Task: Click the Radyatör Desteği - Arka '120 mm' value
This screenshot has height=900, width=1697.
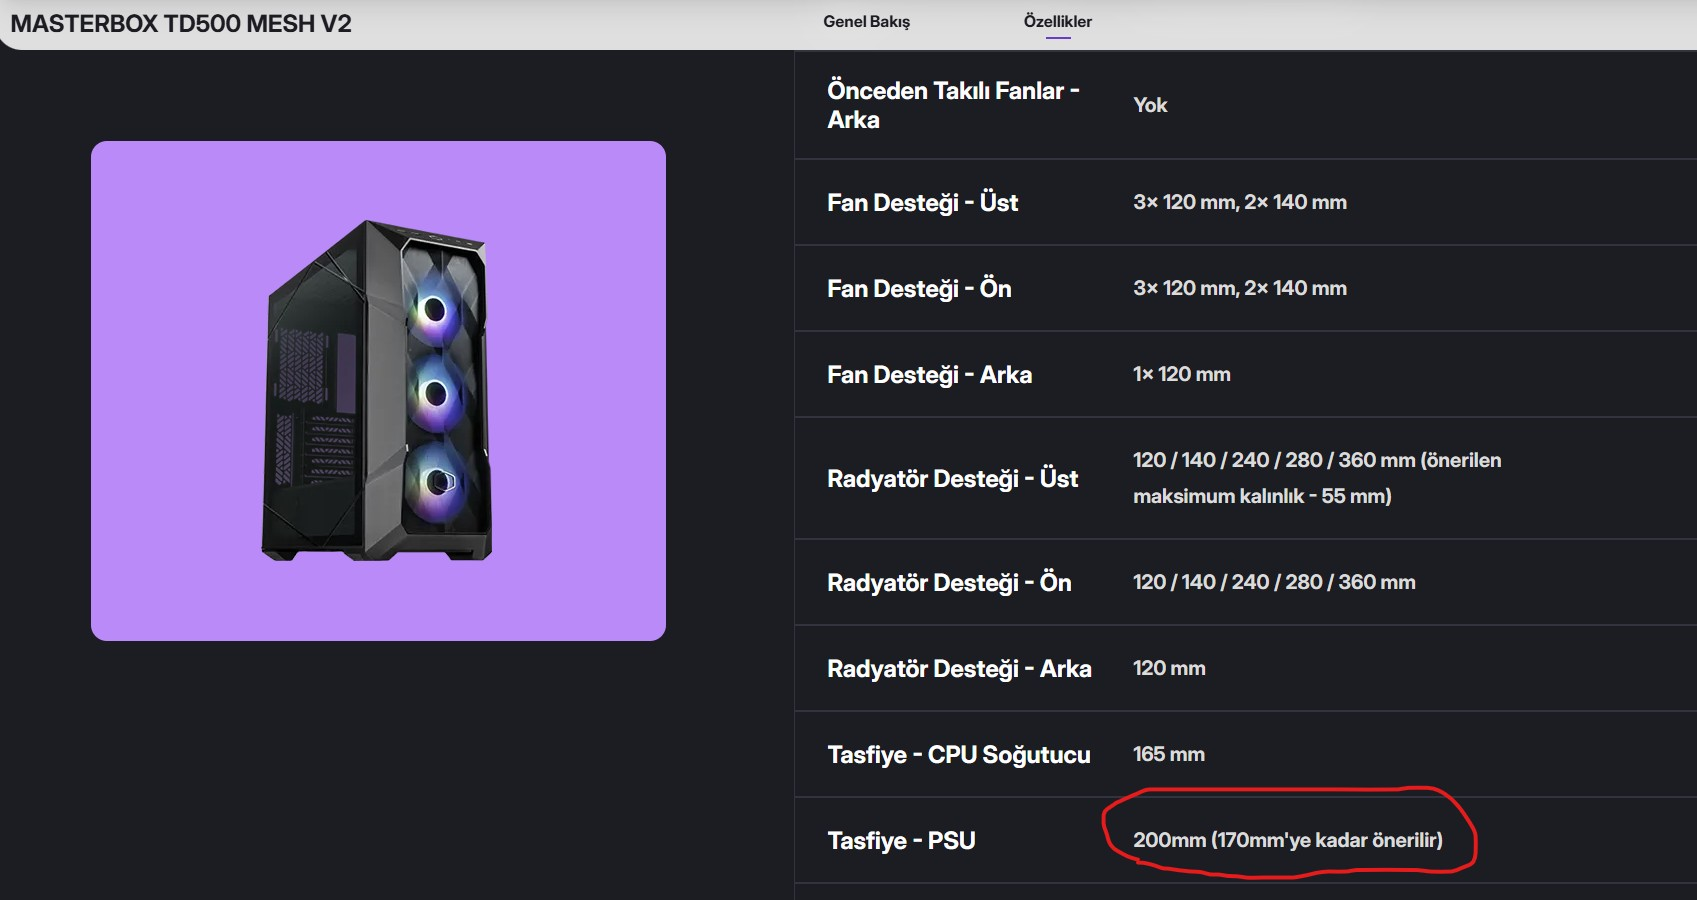Action: pos(1169,668)
